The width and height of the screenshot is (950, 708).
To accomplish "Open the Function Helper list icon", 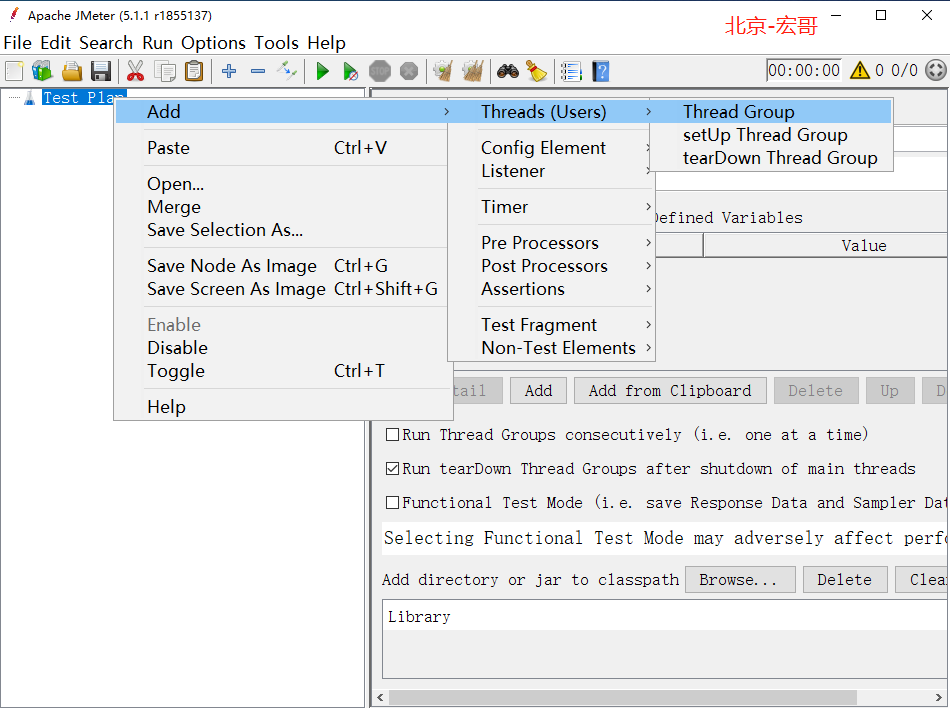I will click(571, 71).
